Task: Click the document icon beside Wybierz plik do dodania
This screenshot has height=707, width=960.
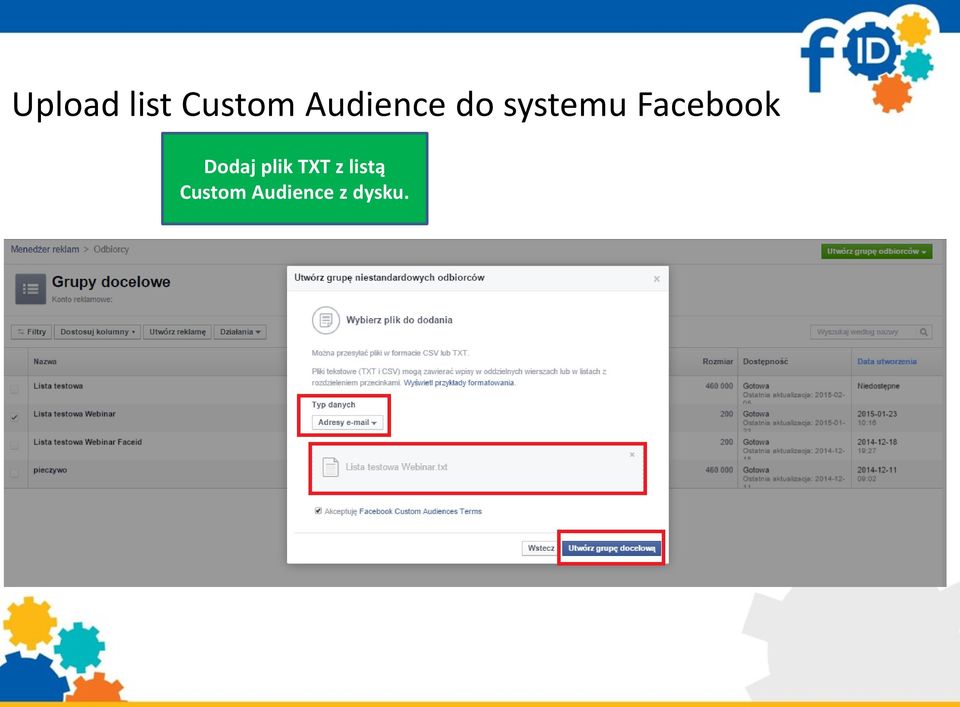Action: point(326,320)
